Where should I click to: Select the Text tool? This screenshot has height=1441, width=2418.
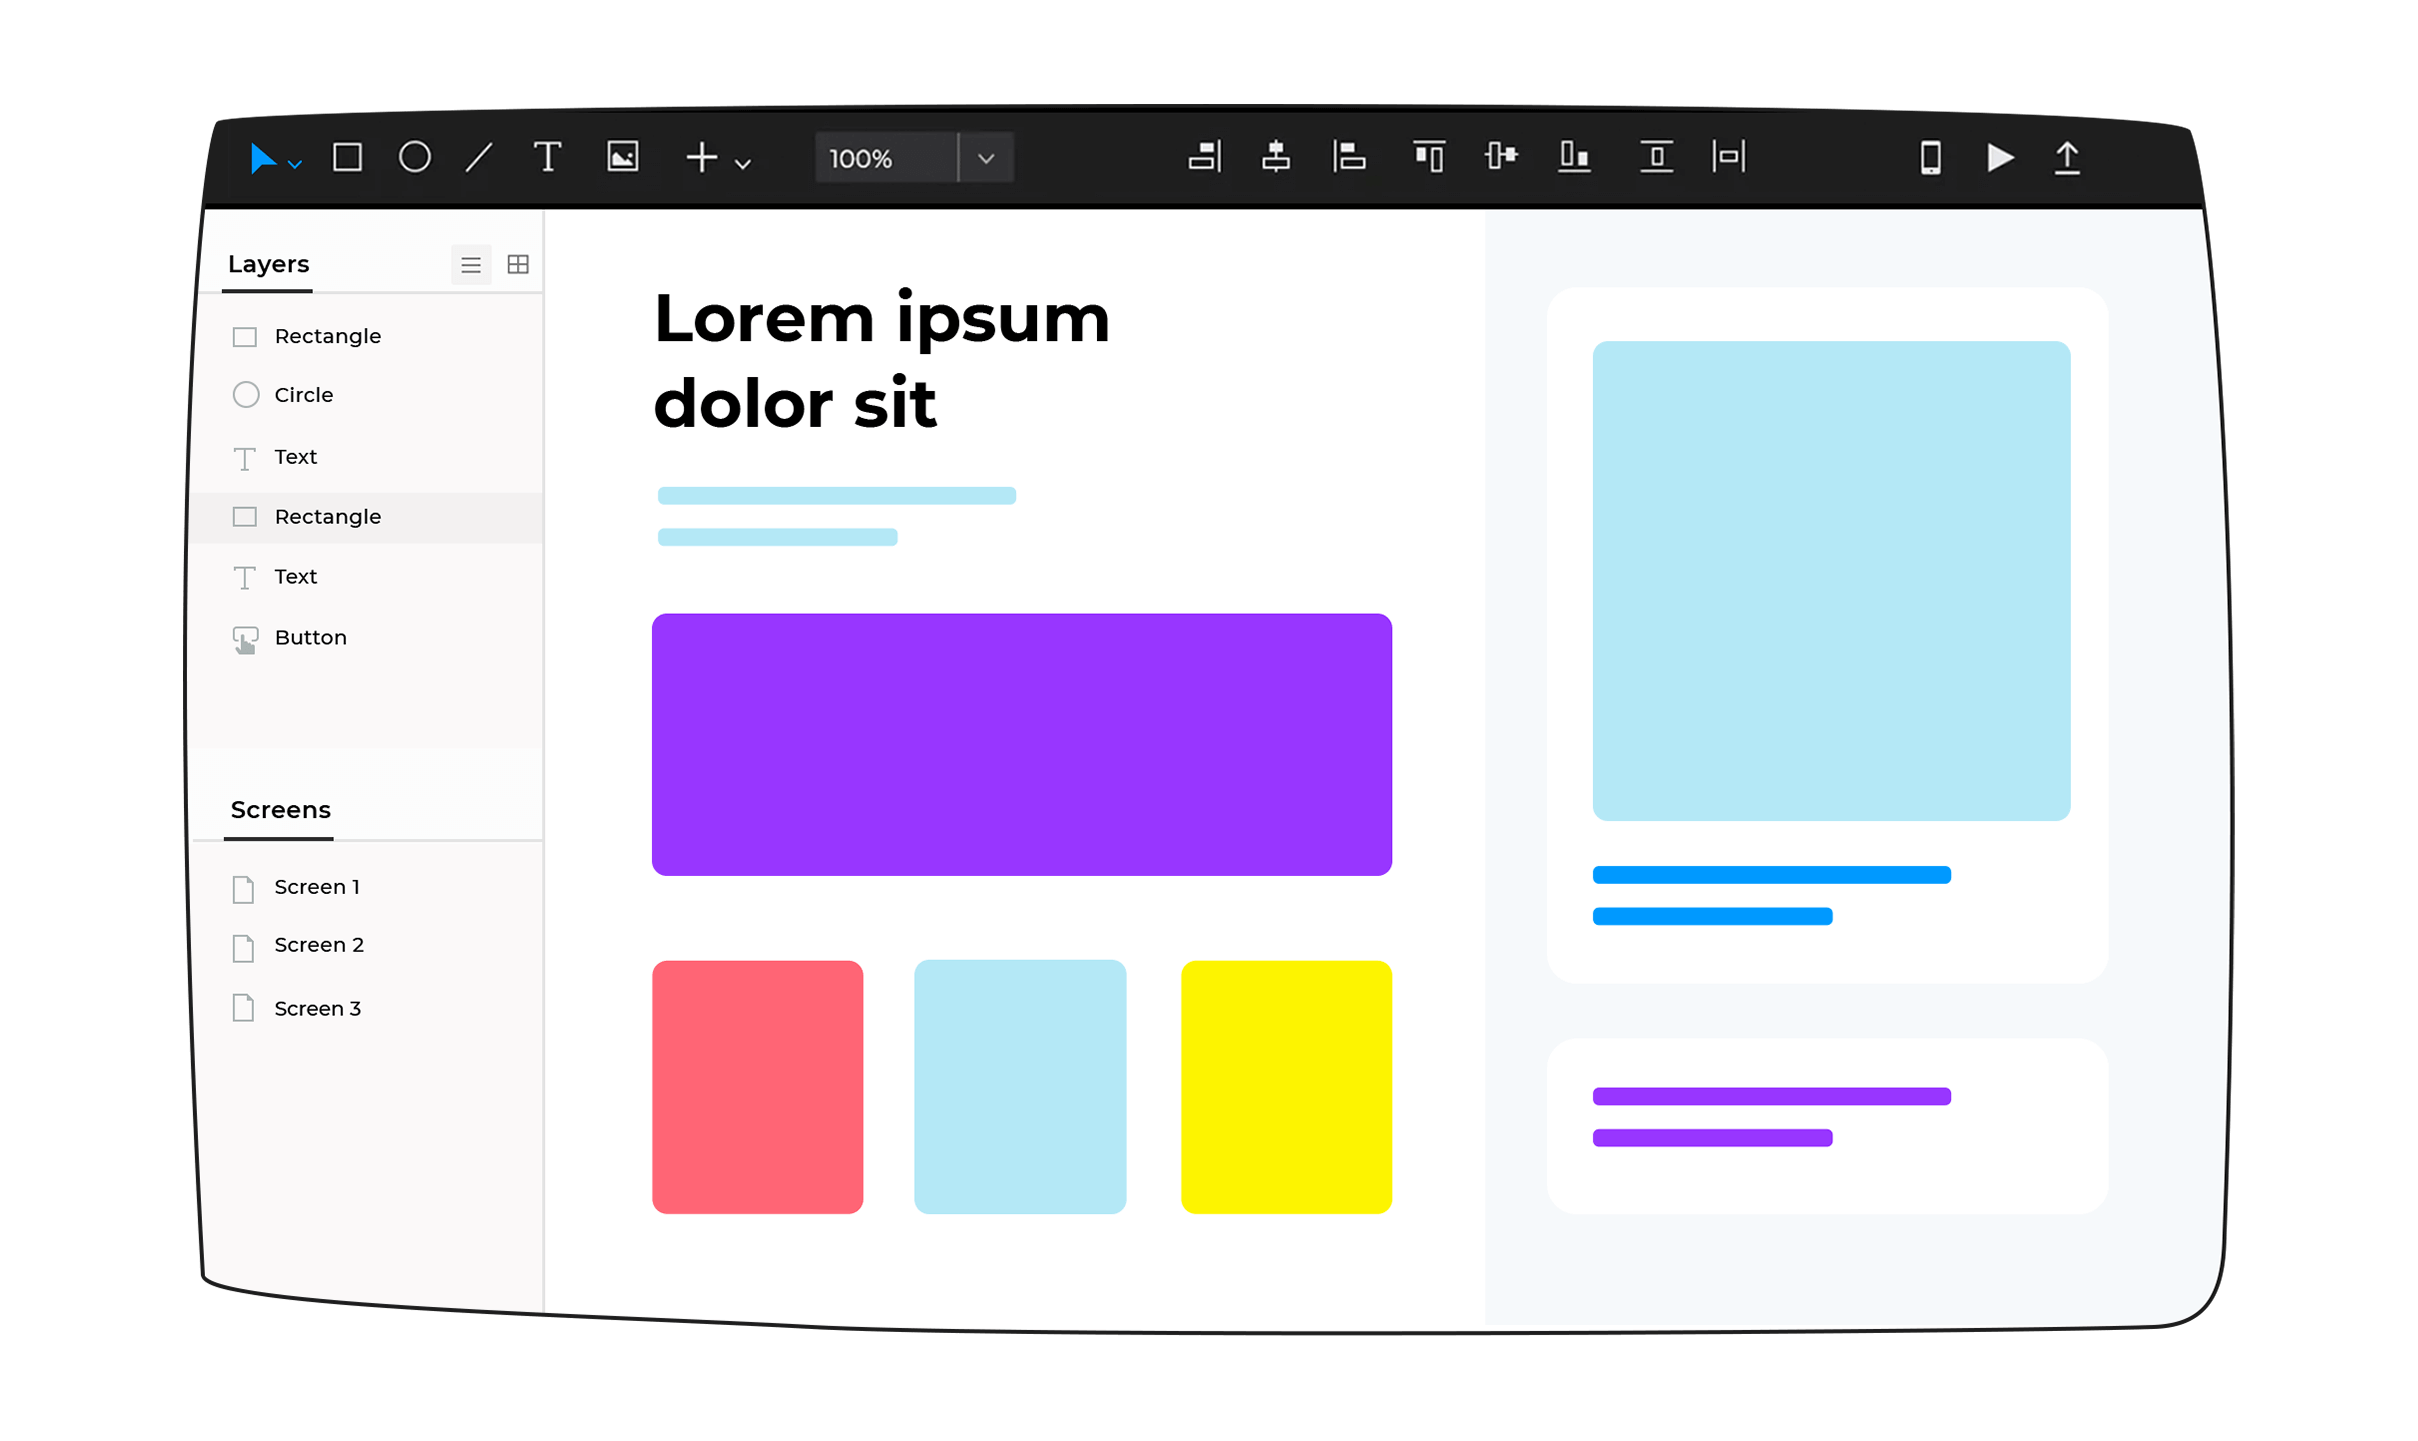point(549,158)
